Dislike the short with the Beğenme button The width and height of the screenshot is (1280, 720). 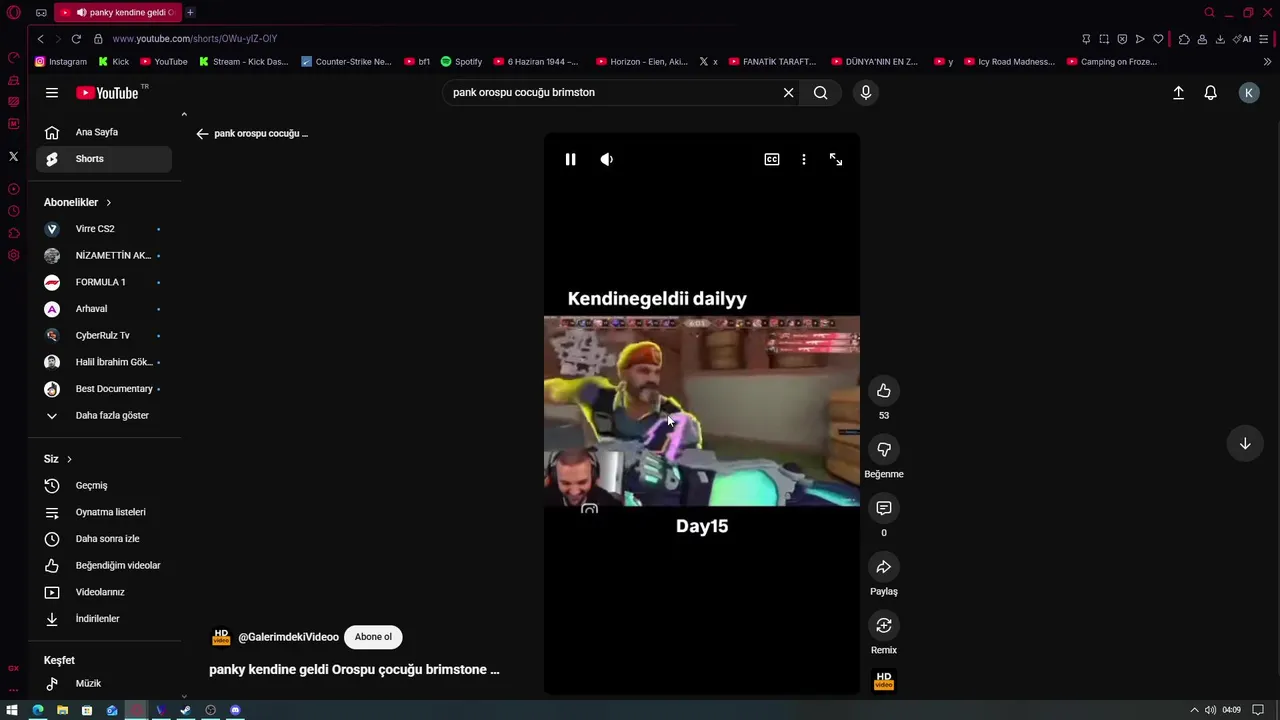tap(884, 450)
